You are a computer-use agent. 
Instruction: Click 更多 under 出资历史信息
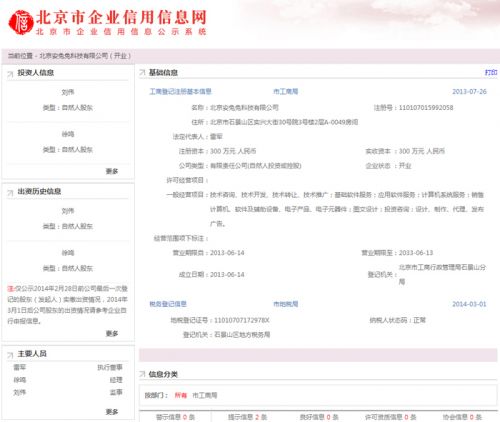tap(112, 333)
